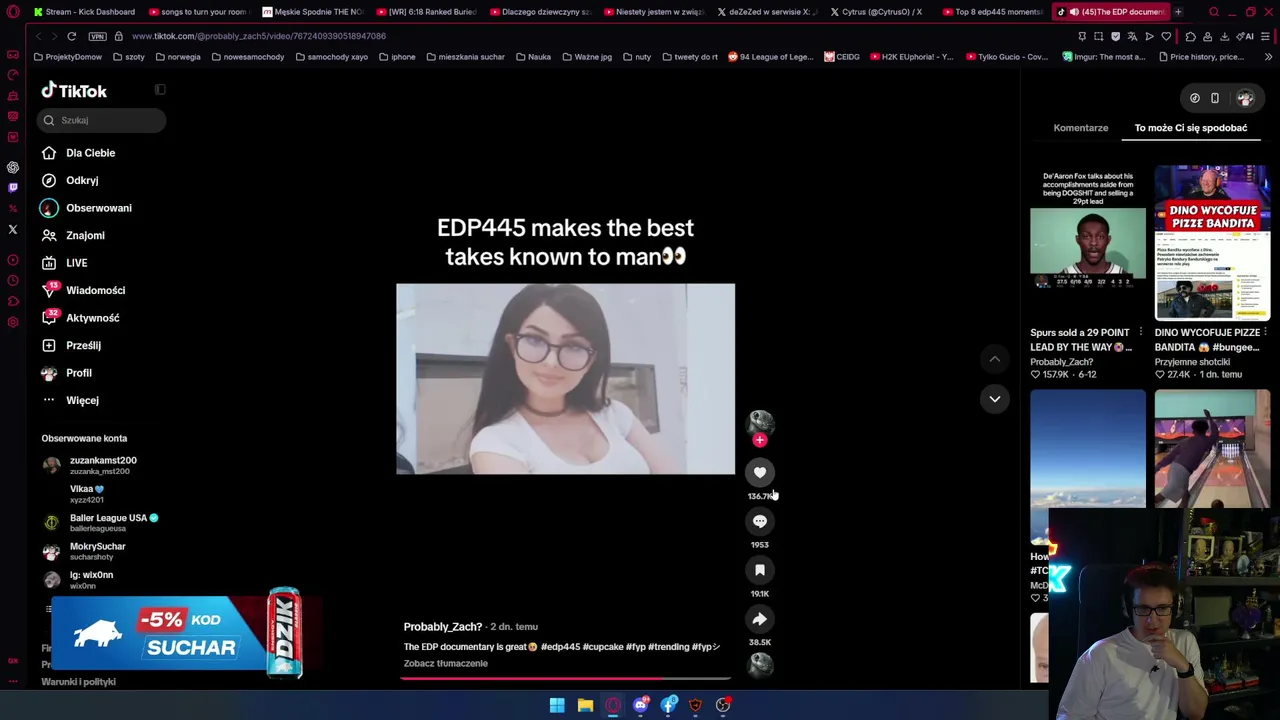Open the Dla Ciebie home feed
The image size is (1280, 720).
click(79, 153)
